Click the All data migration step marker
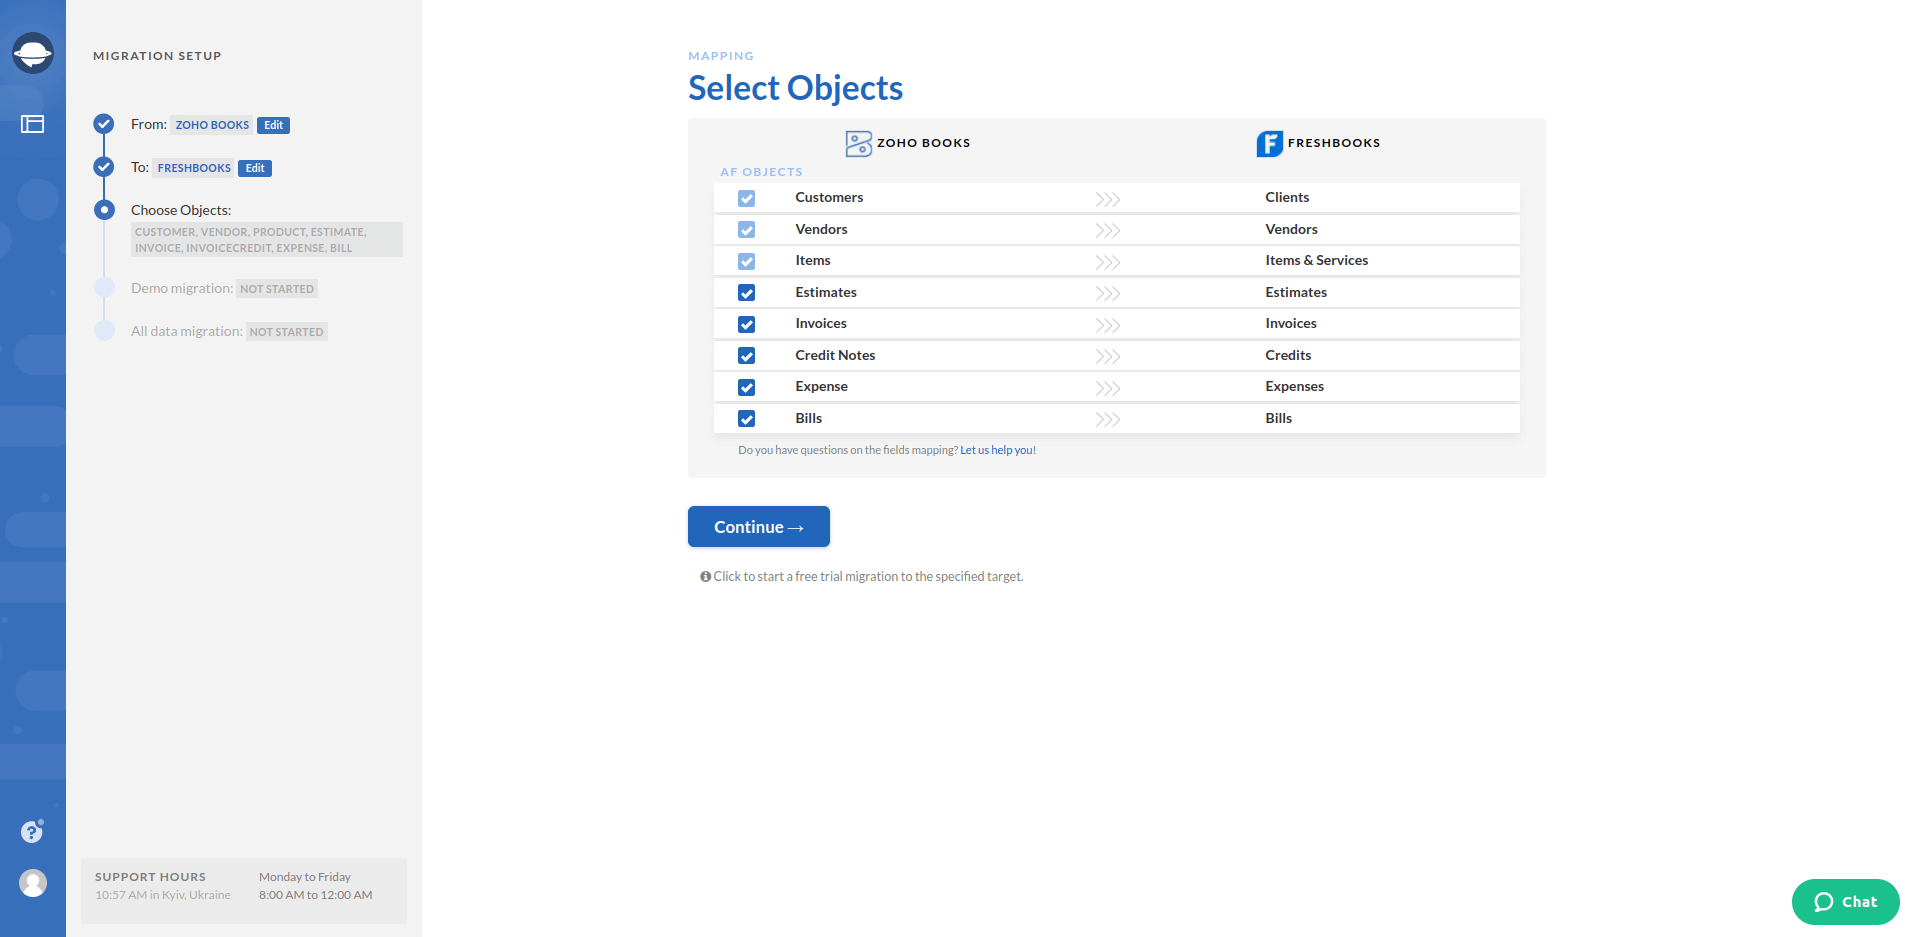This screenshot has width=1920, height=937. (x=104, y=331)
